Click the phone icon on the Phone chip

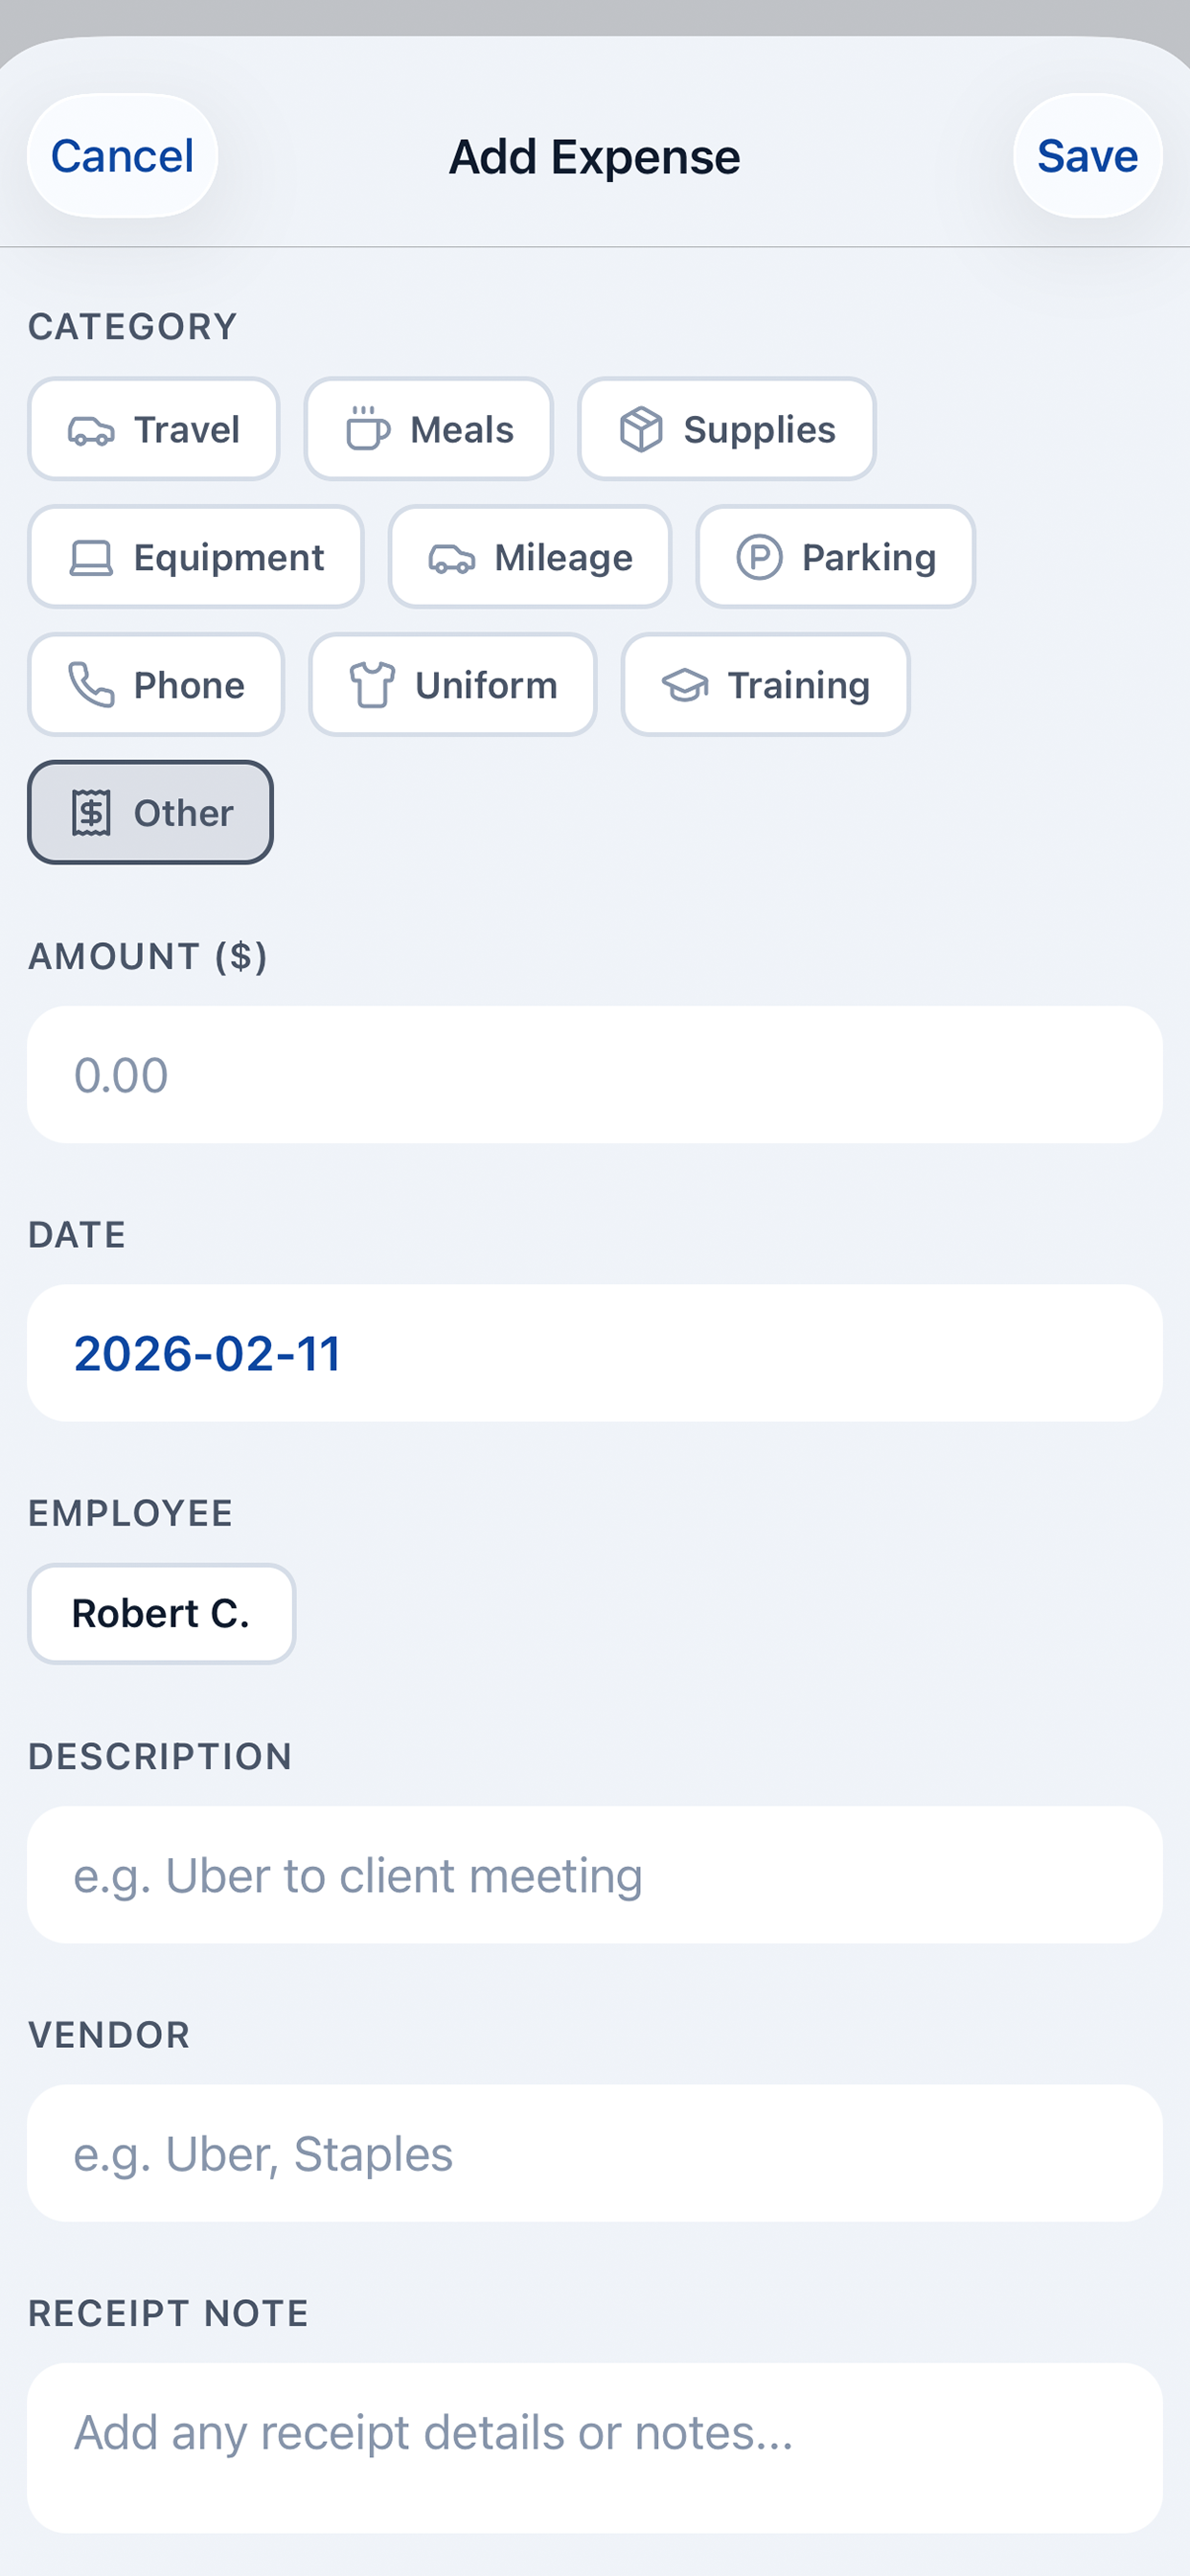(x=91, y=685)
